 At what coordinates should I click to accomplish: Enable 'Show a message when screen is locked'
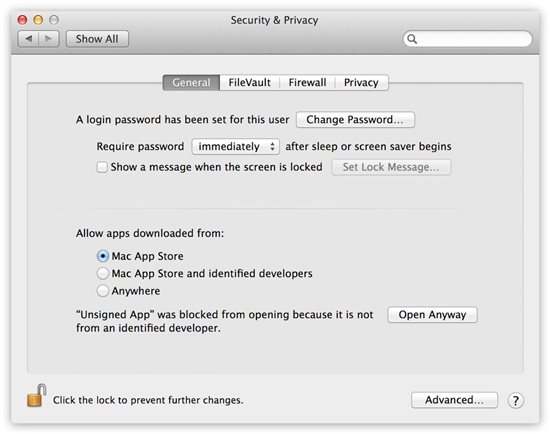pyautogui.click(x=102, y=167)
